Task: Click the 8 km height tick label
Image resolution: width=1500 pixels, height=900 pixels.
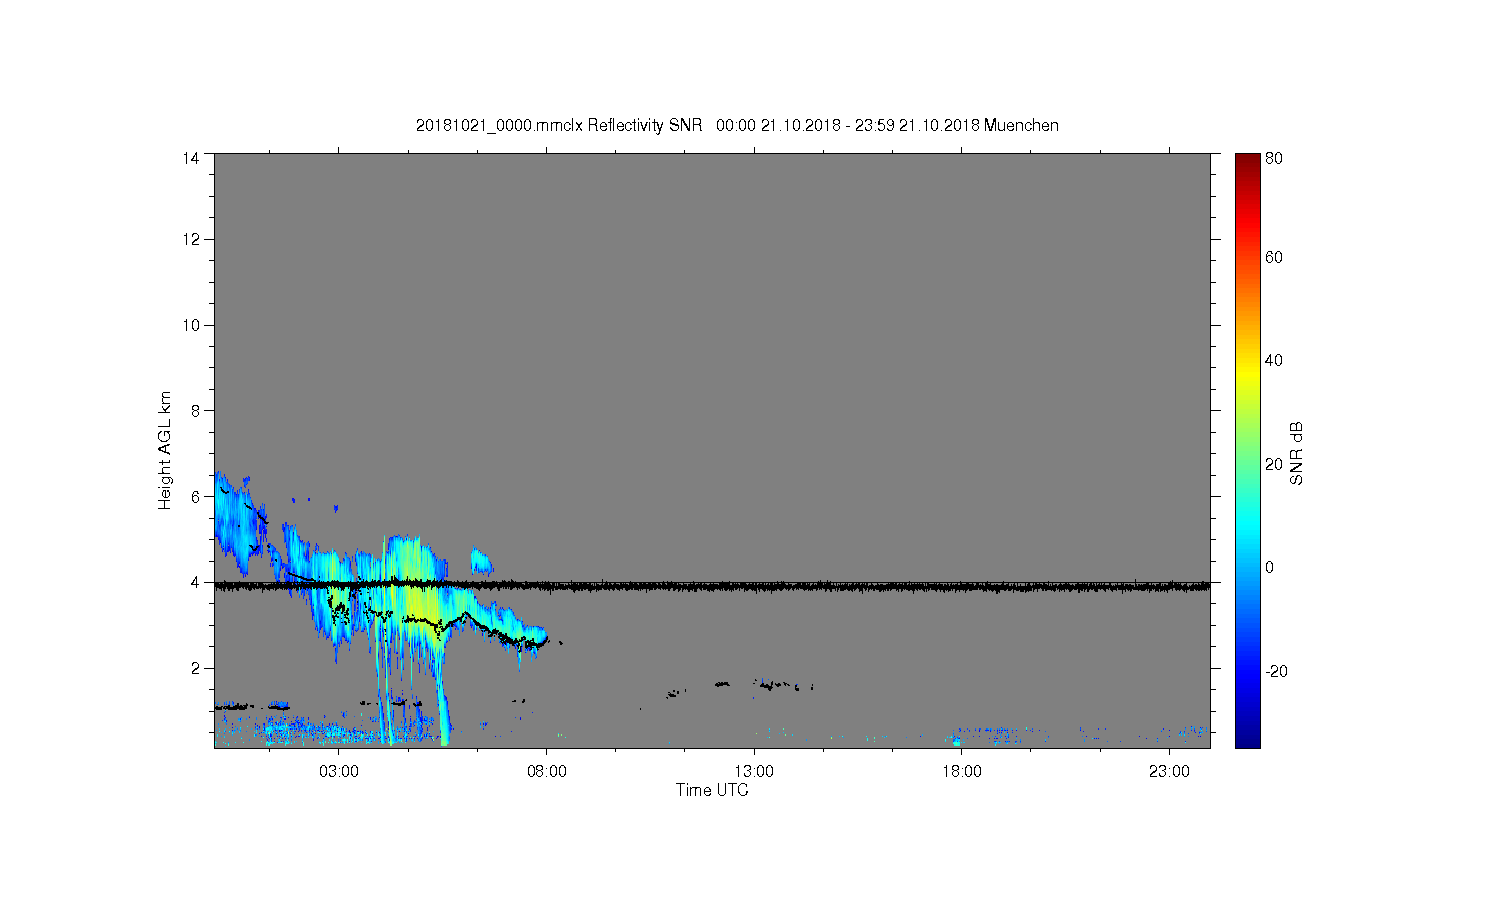Action: [x=196, y=410]
